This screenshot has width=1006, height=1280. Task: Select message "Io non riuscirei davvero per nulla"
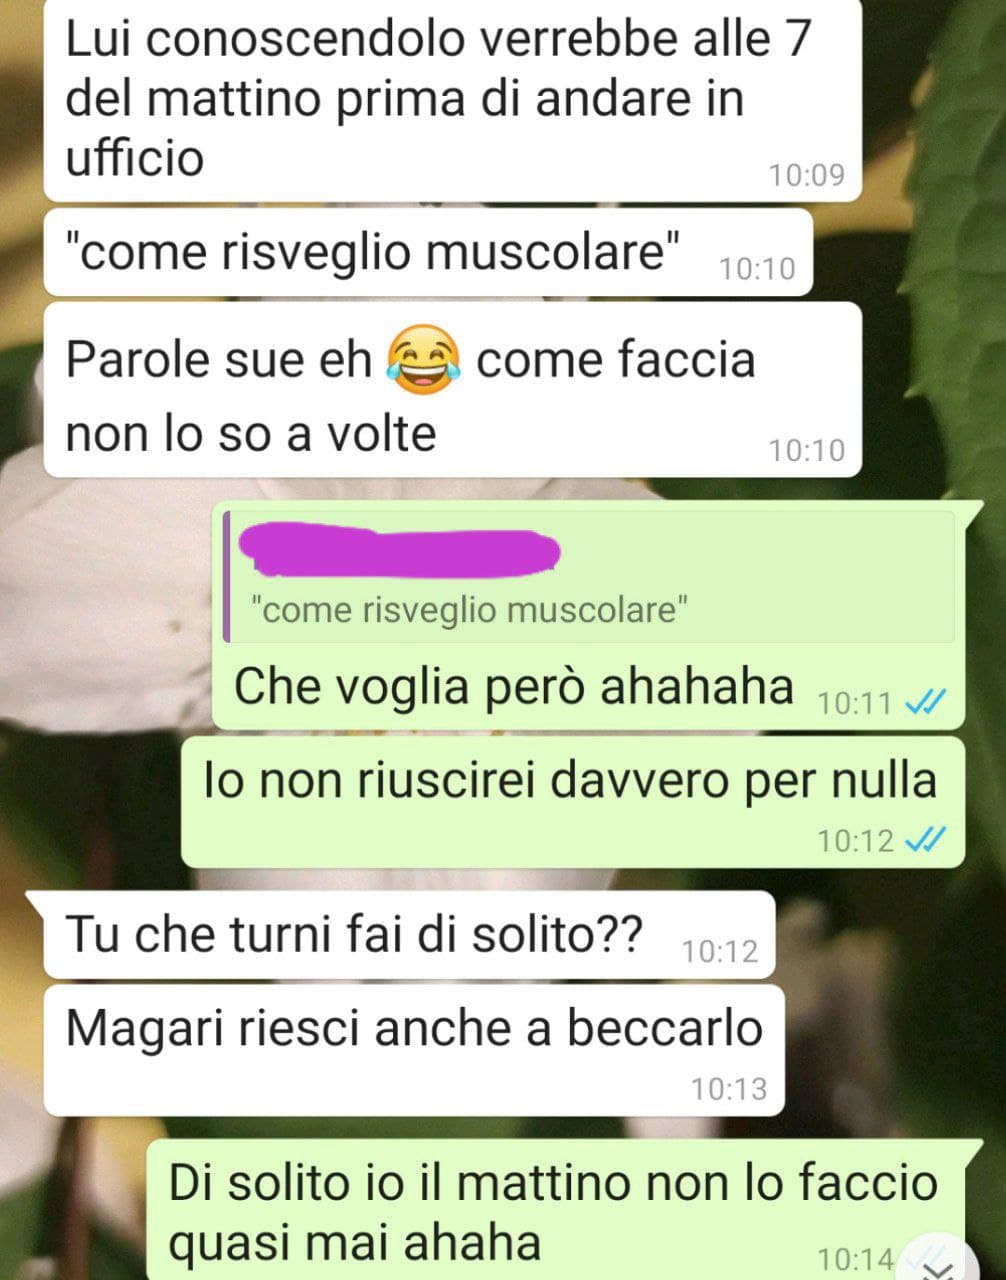pos(573,803)
